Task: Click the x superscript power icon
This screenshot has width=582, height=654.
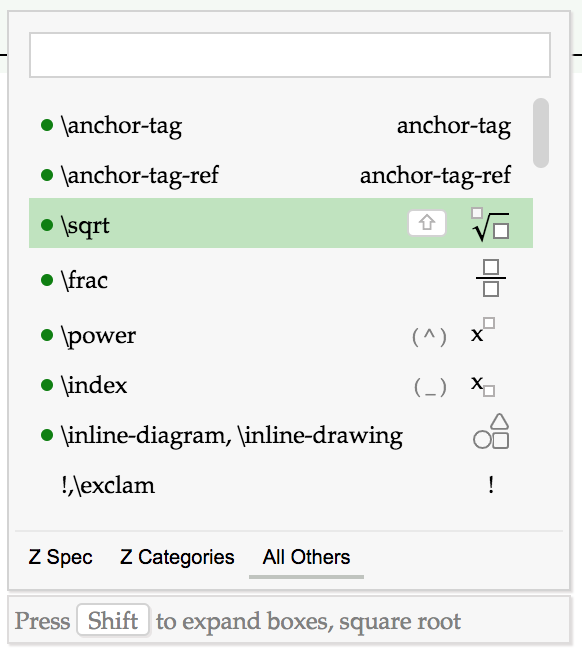Action: (483, 331)
